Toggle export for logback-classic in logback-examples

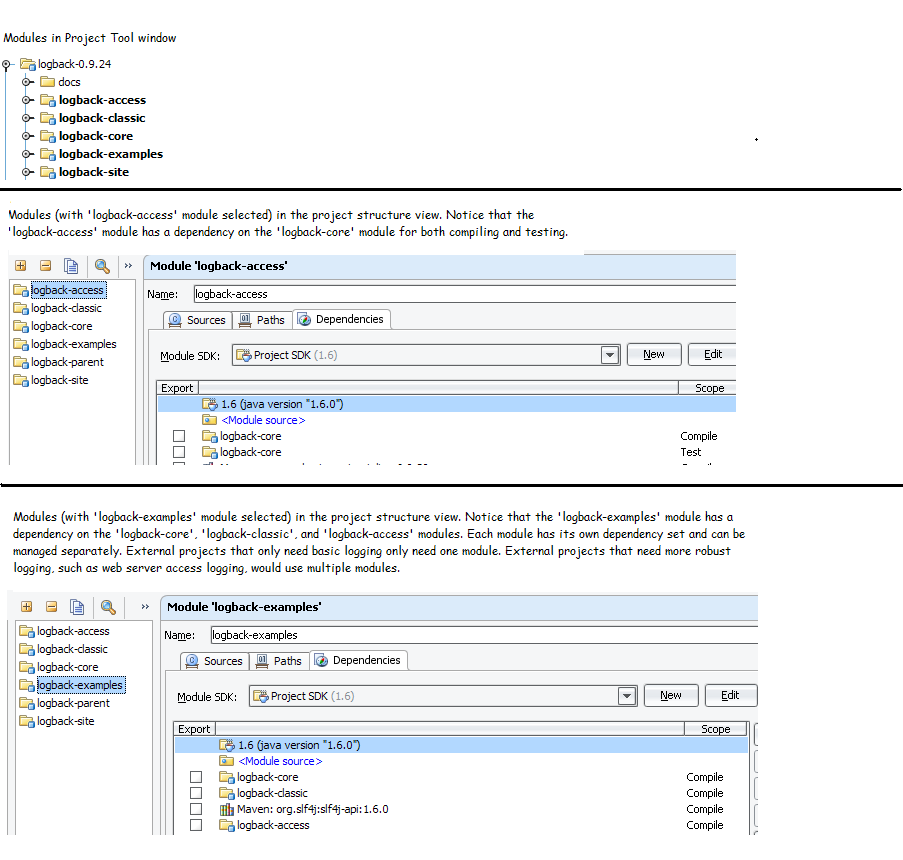coord(196,793)
